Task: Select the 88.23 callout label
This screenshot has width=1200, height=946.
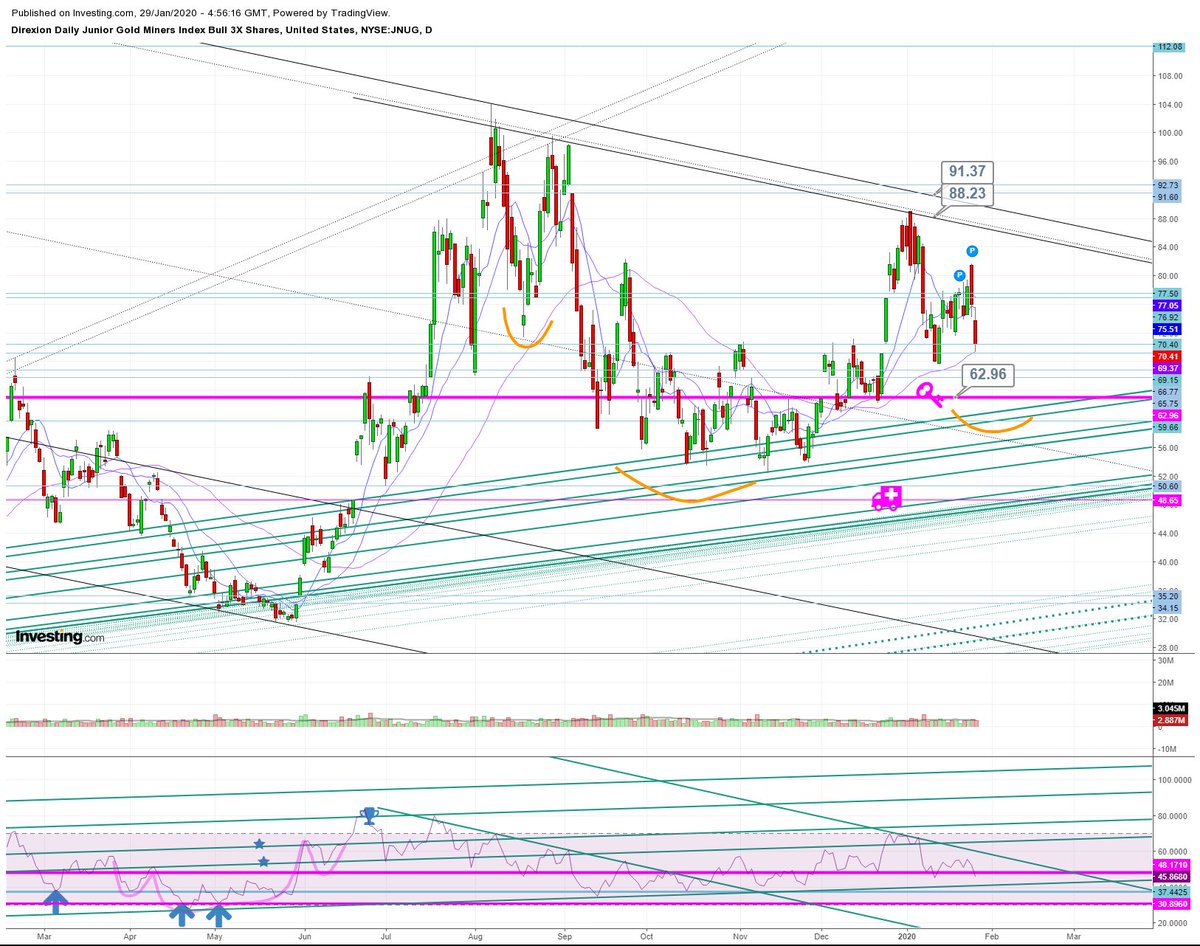Action: click(968, 196)
